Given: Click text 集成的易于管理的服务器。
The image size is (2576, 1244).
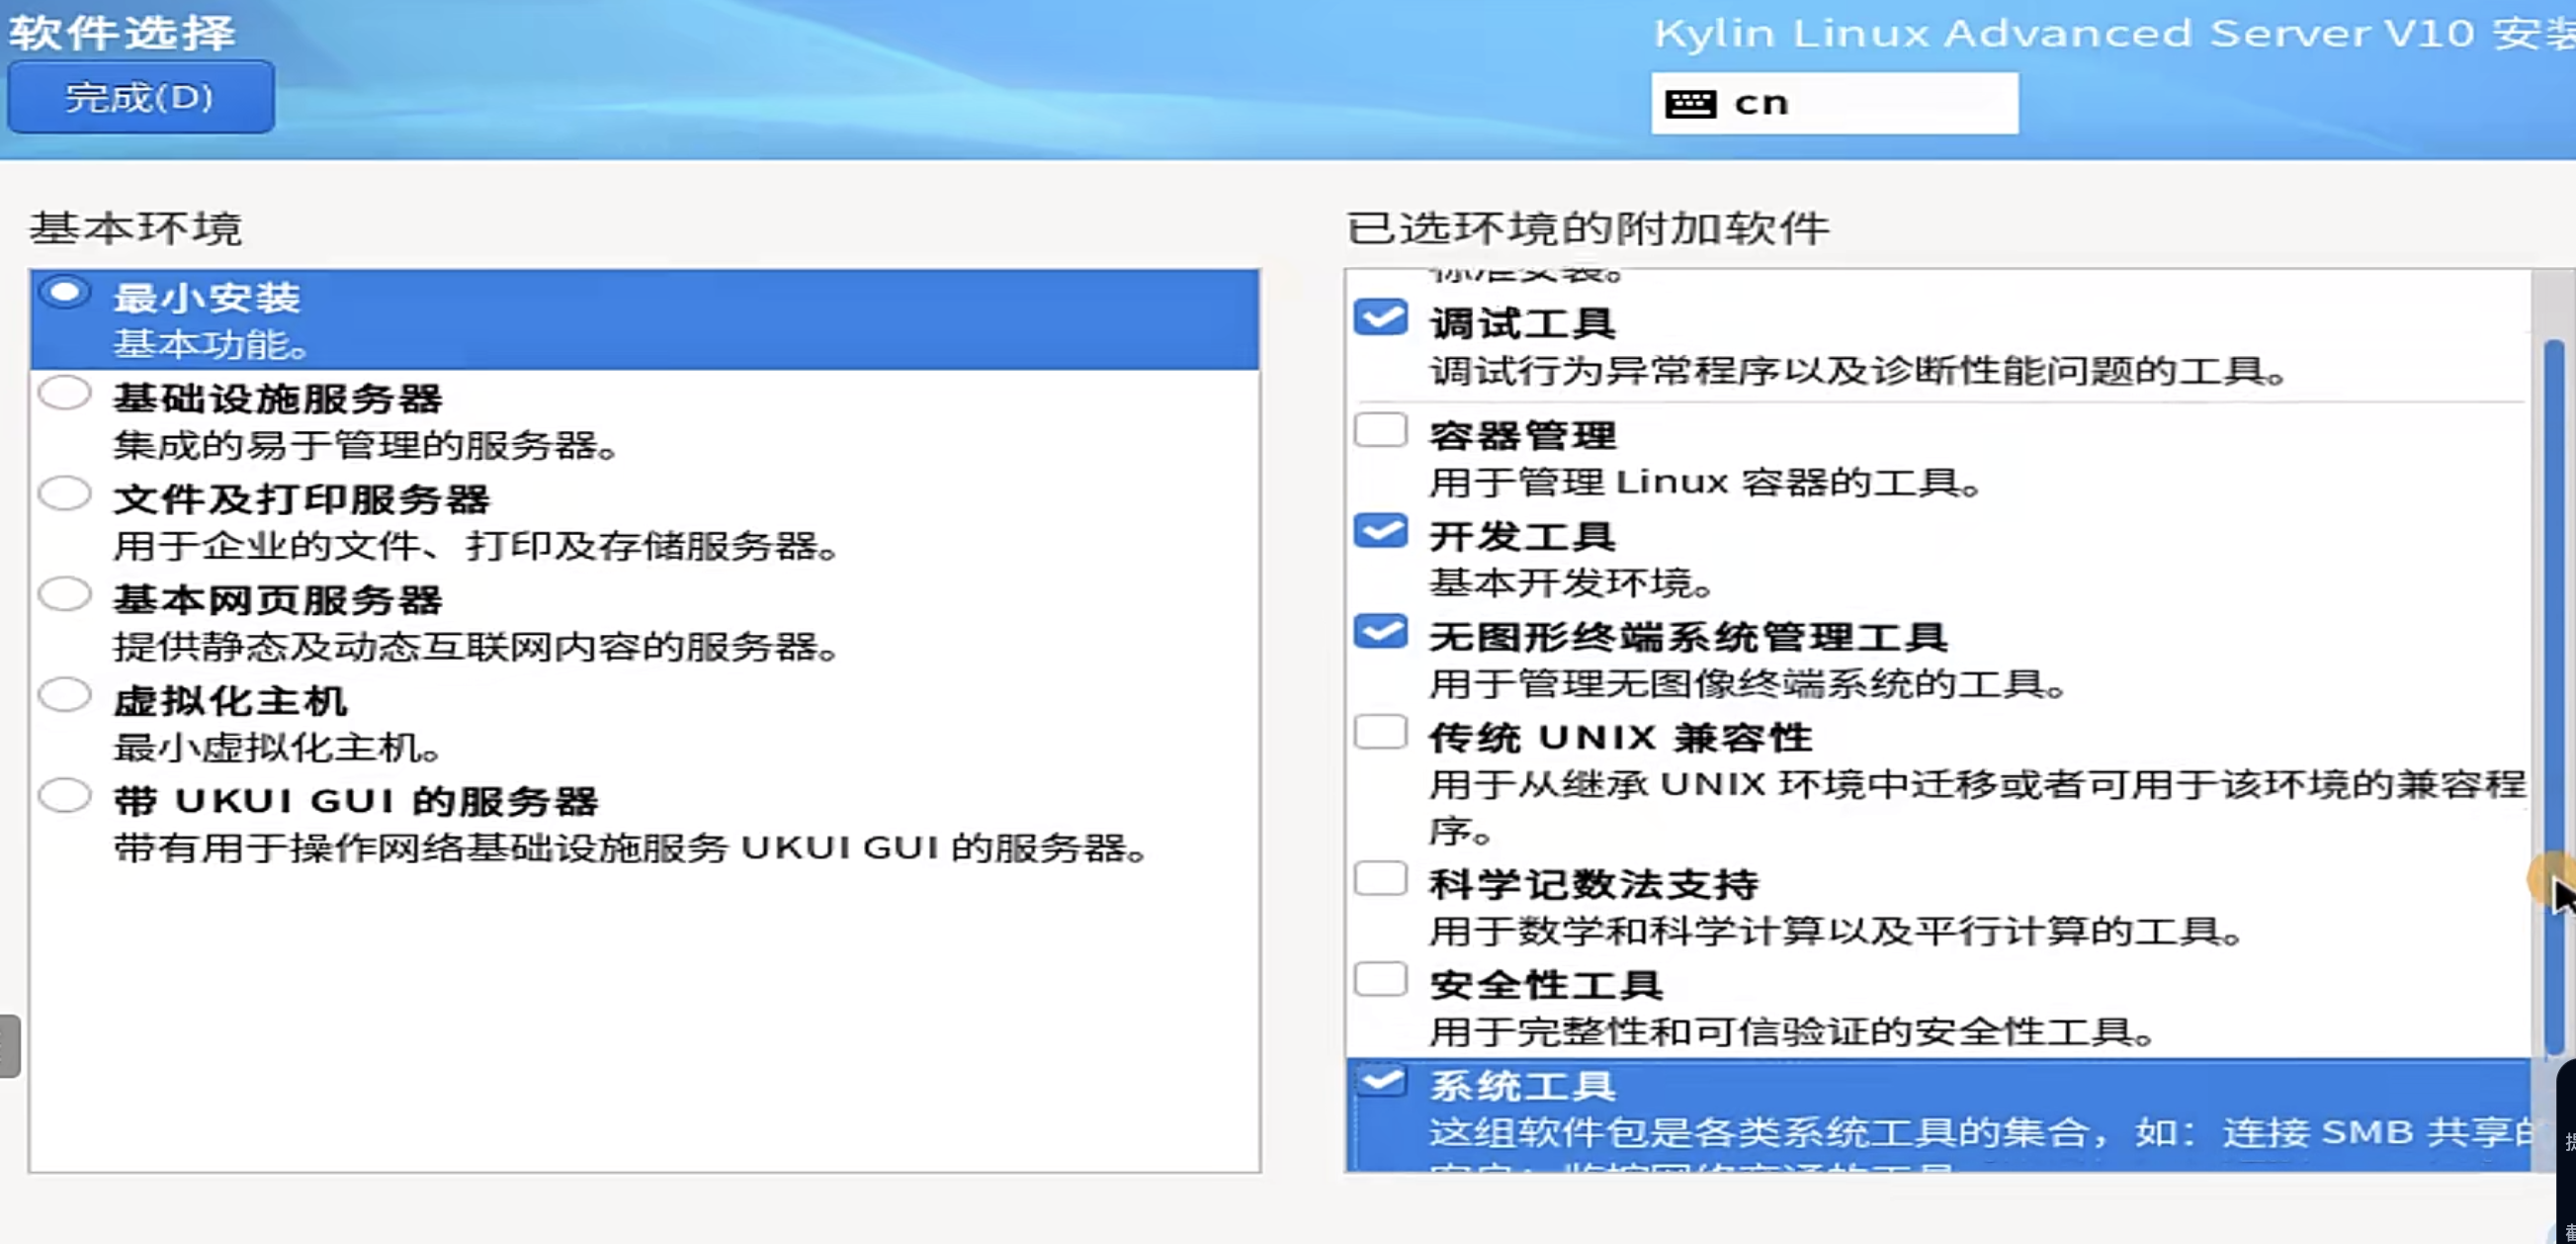Looking at the screenshot, I should 366,445.
